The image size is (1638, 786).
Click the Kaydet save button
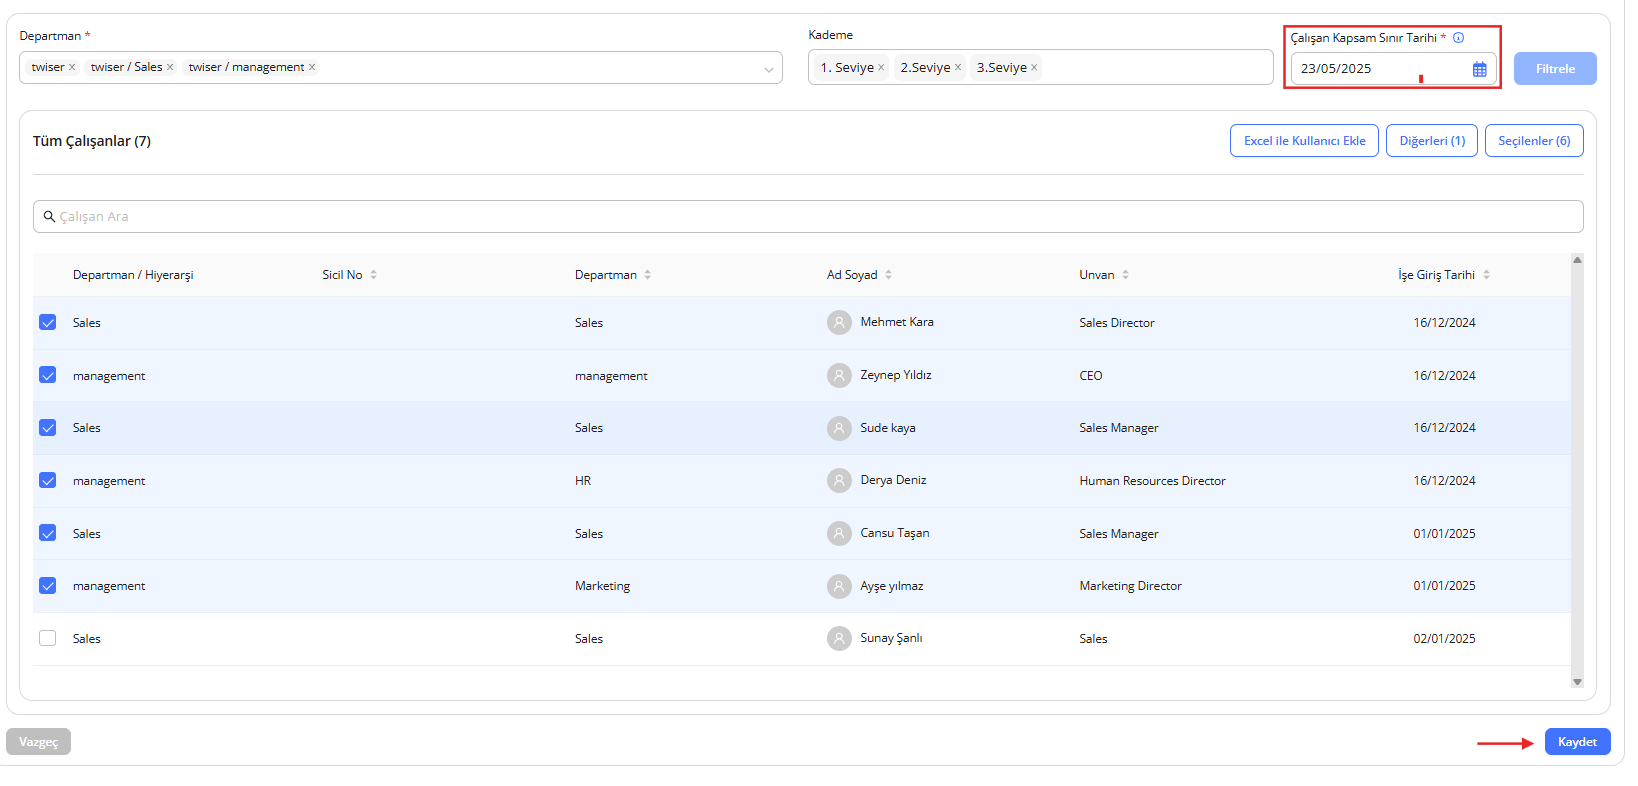click(1576, 742)
